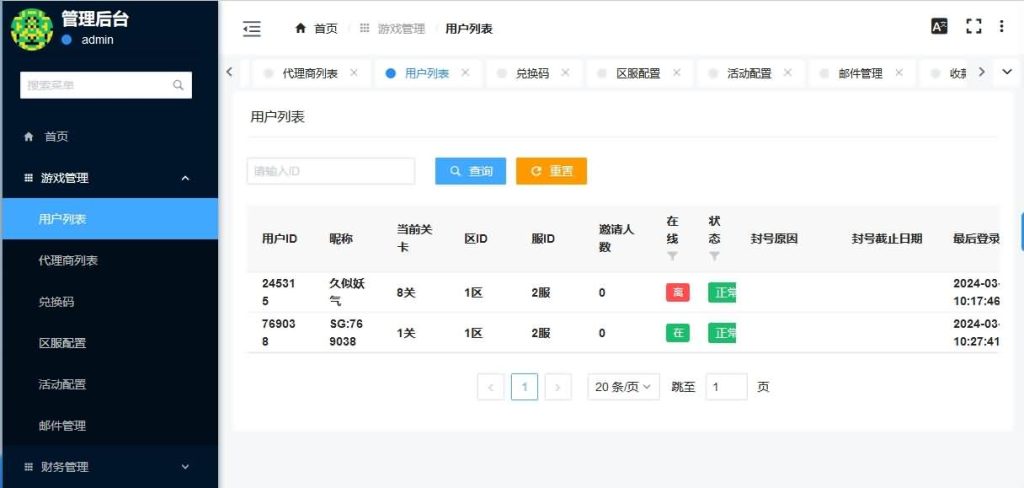Switch to the 用户列表 tab

[427, 73]
